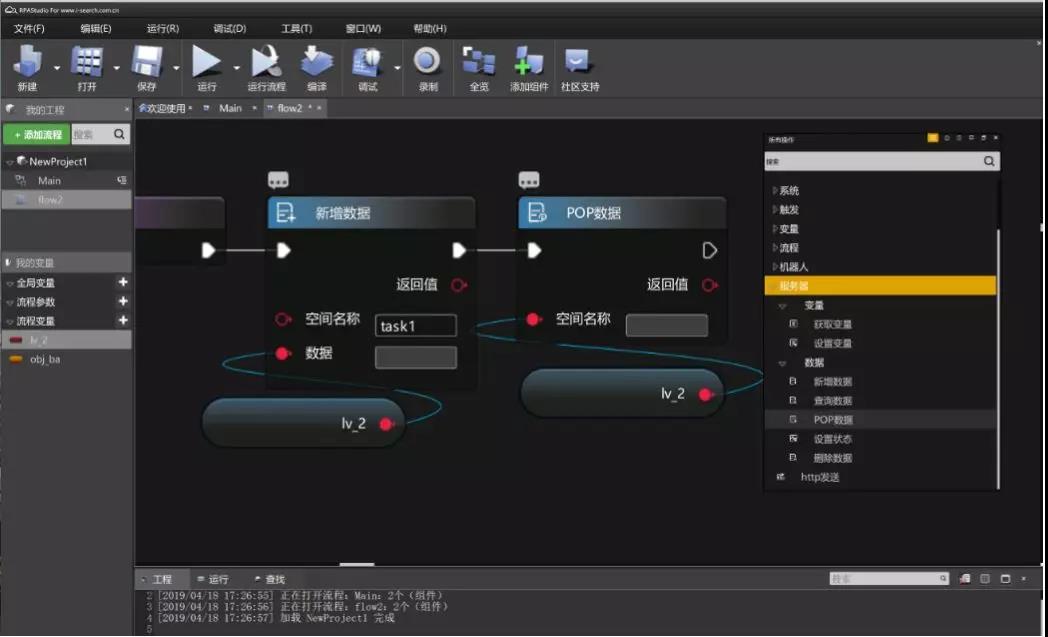Add a new 全局变量 with plus icon
The width and height of the screenshot is (1048, 637).
point(123,283)
